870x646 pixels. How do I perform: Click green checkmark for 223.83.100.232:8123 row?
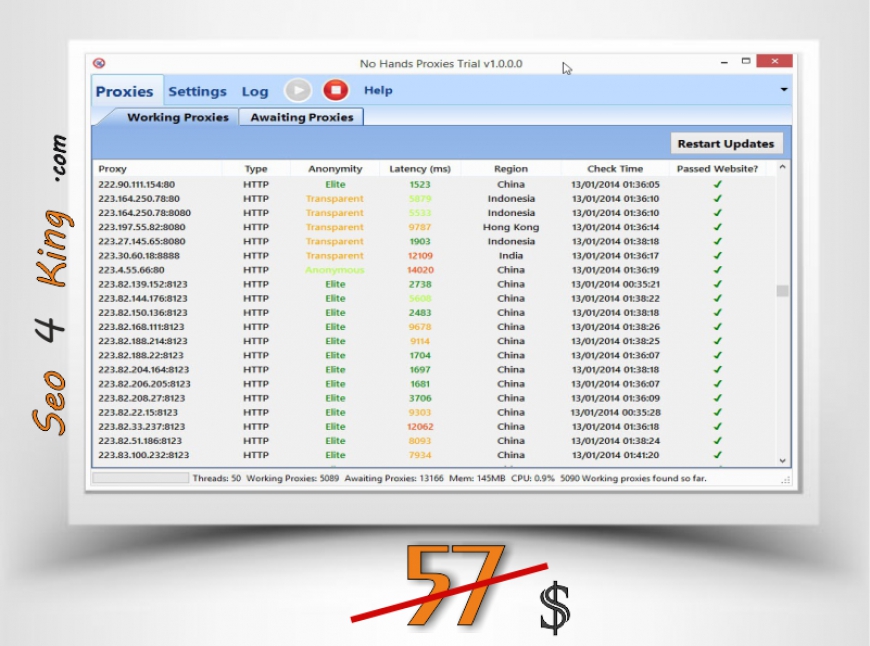pos(717,455)
